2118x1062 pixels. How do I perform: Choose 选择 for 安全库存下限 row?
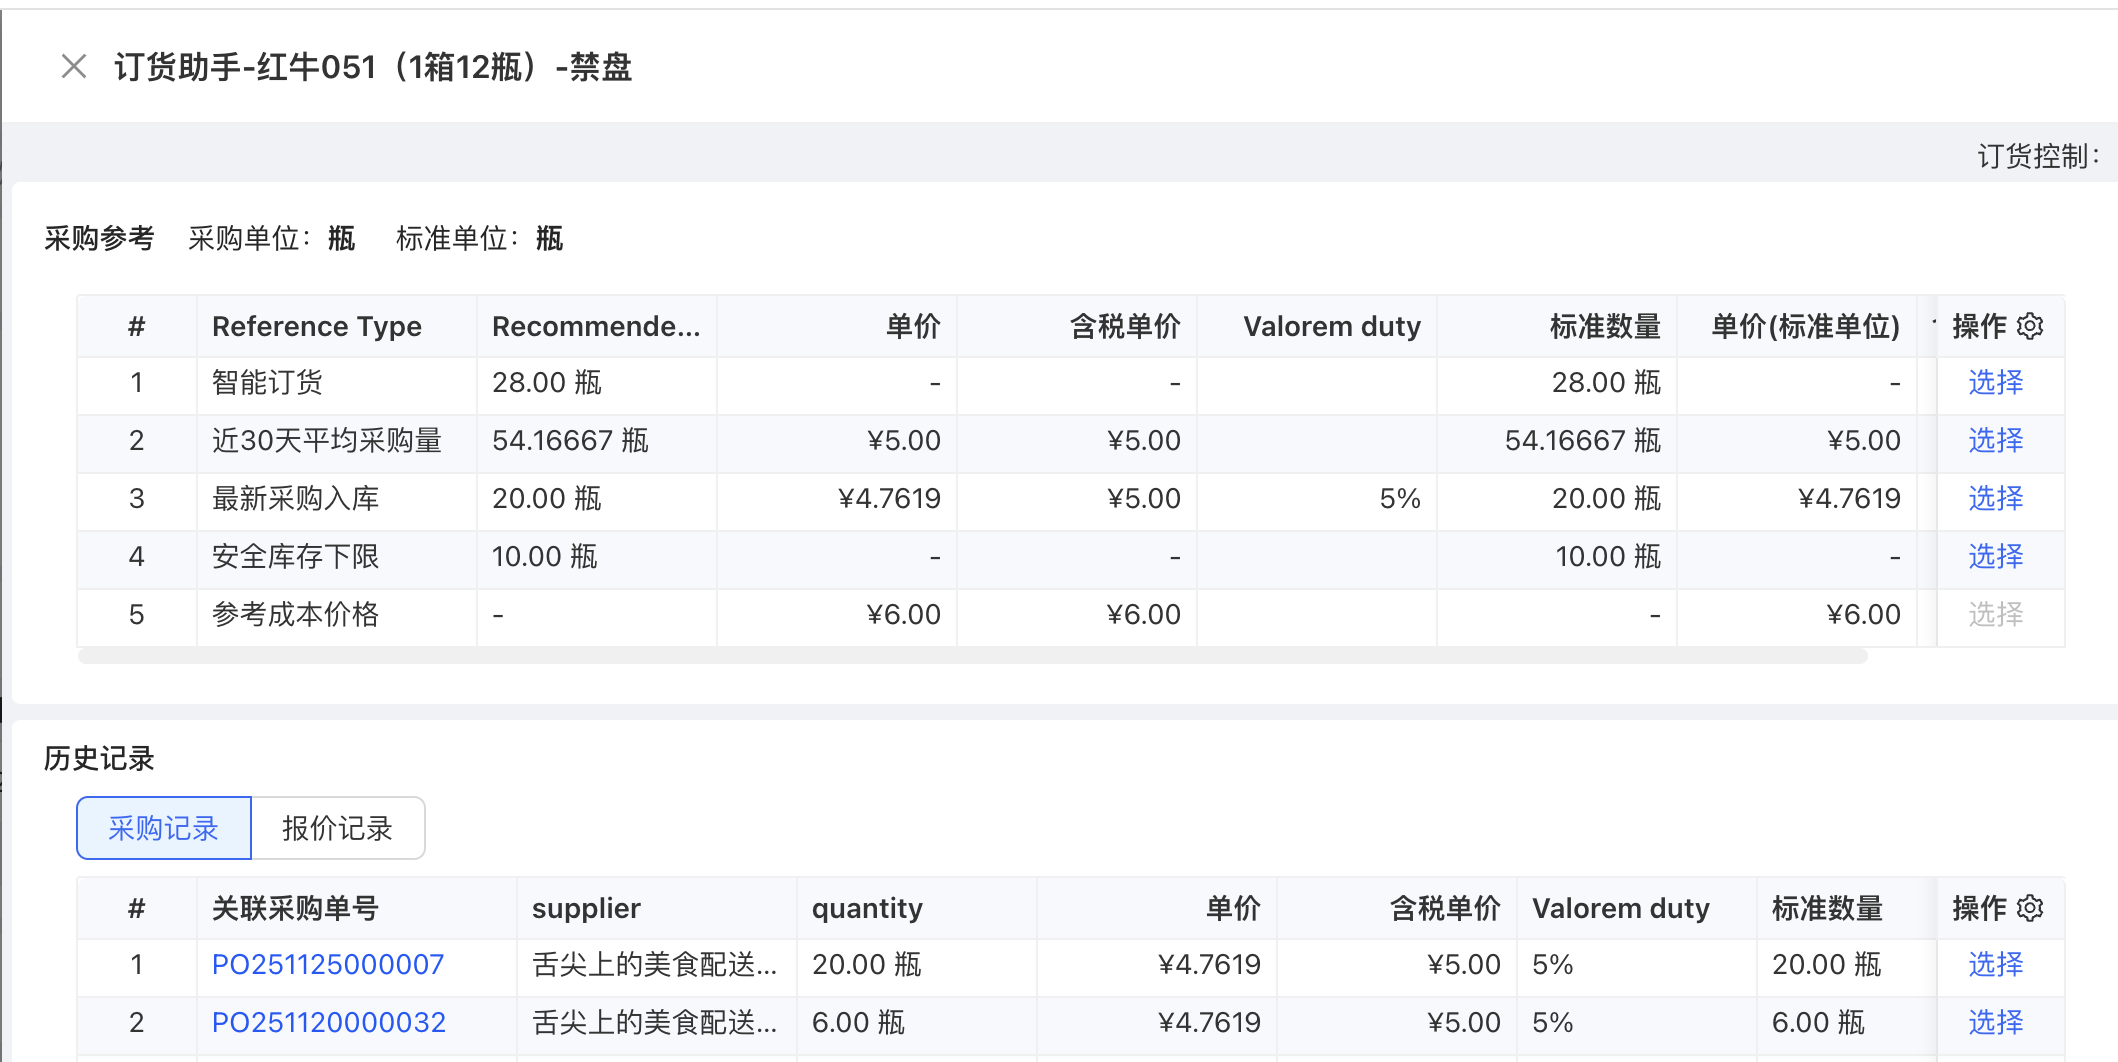point(1995,557)
